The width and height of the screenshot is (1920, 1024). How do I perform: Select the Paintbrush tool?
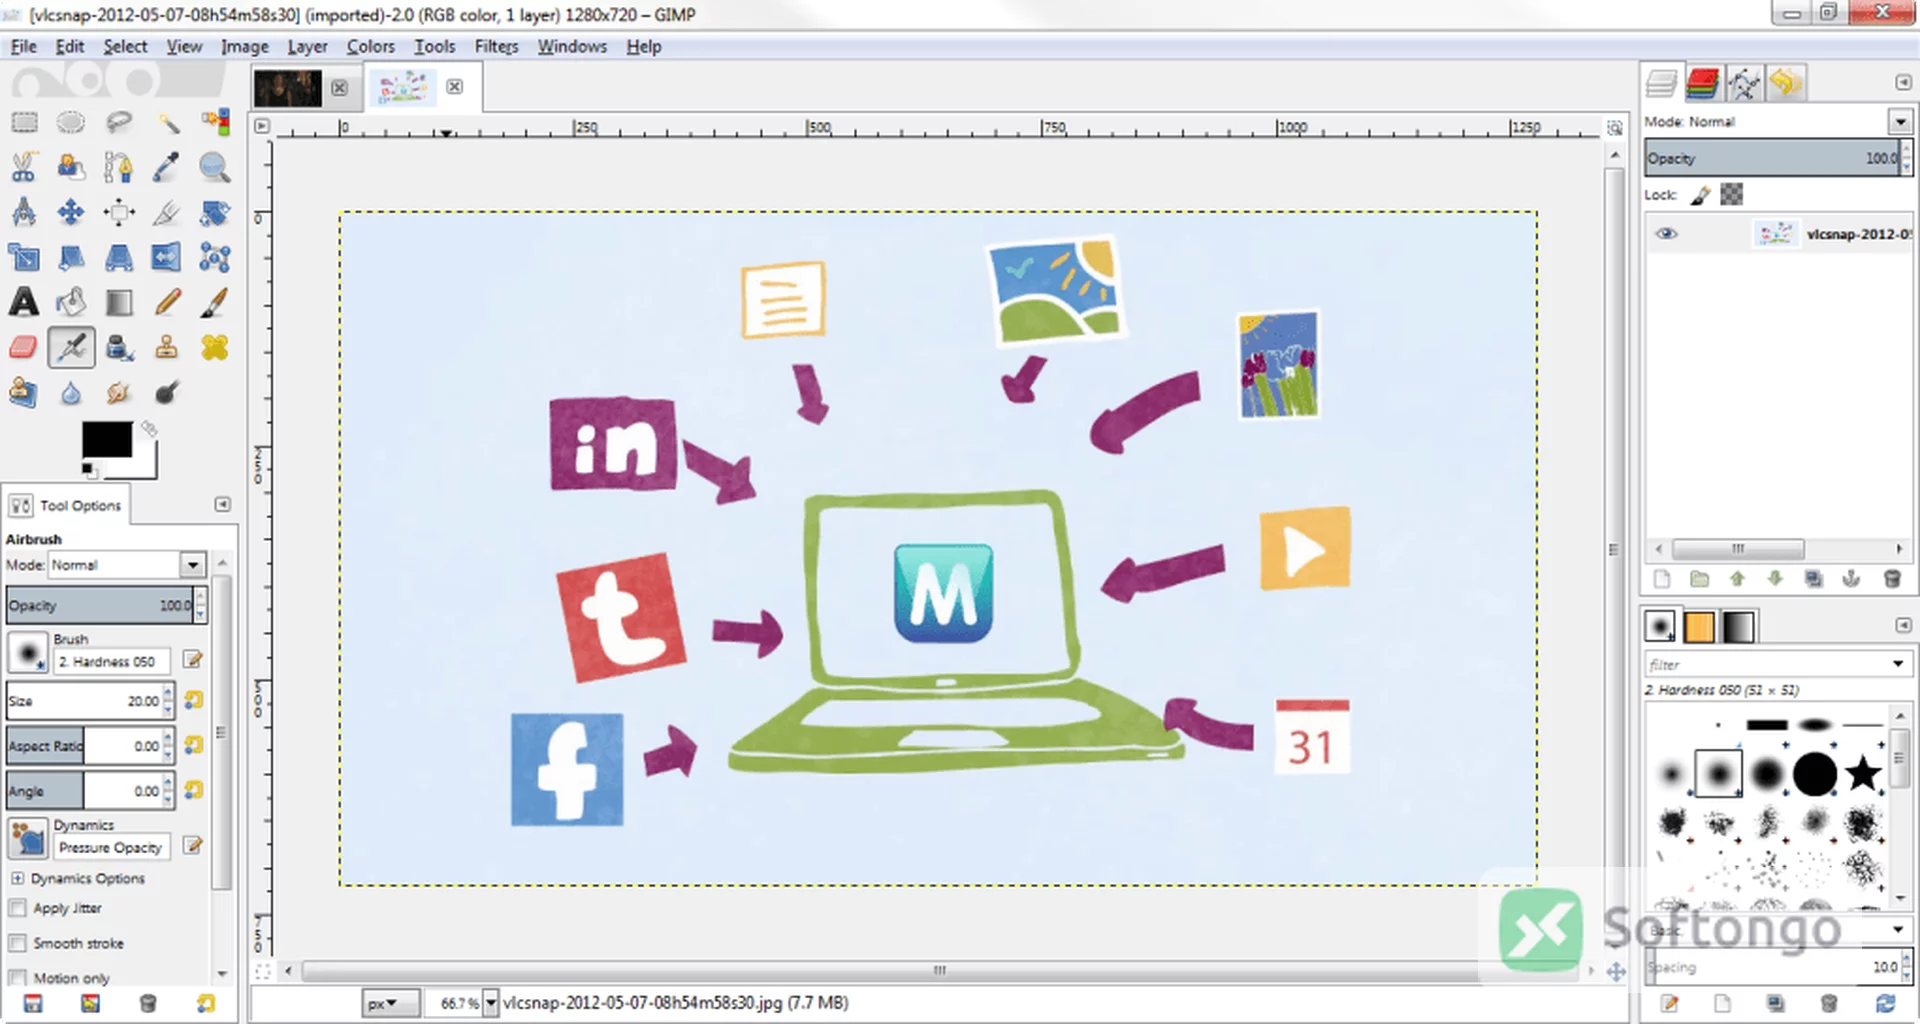[214, 302]
